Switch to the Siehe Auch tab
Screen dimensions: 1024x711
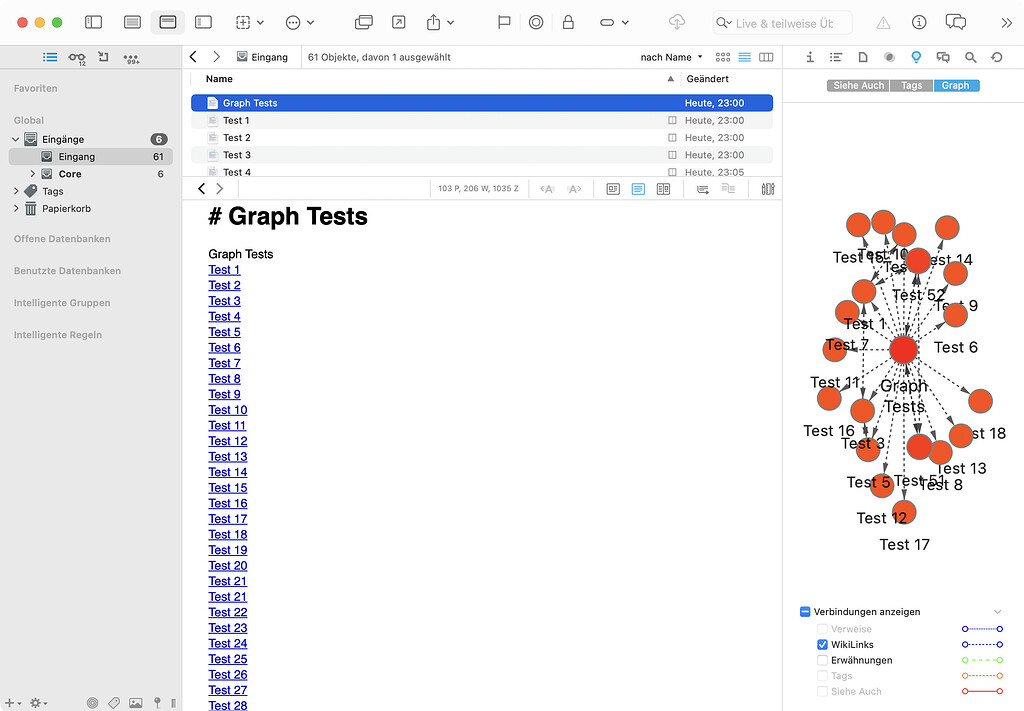point(858,85)
